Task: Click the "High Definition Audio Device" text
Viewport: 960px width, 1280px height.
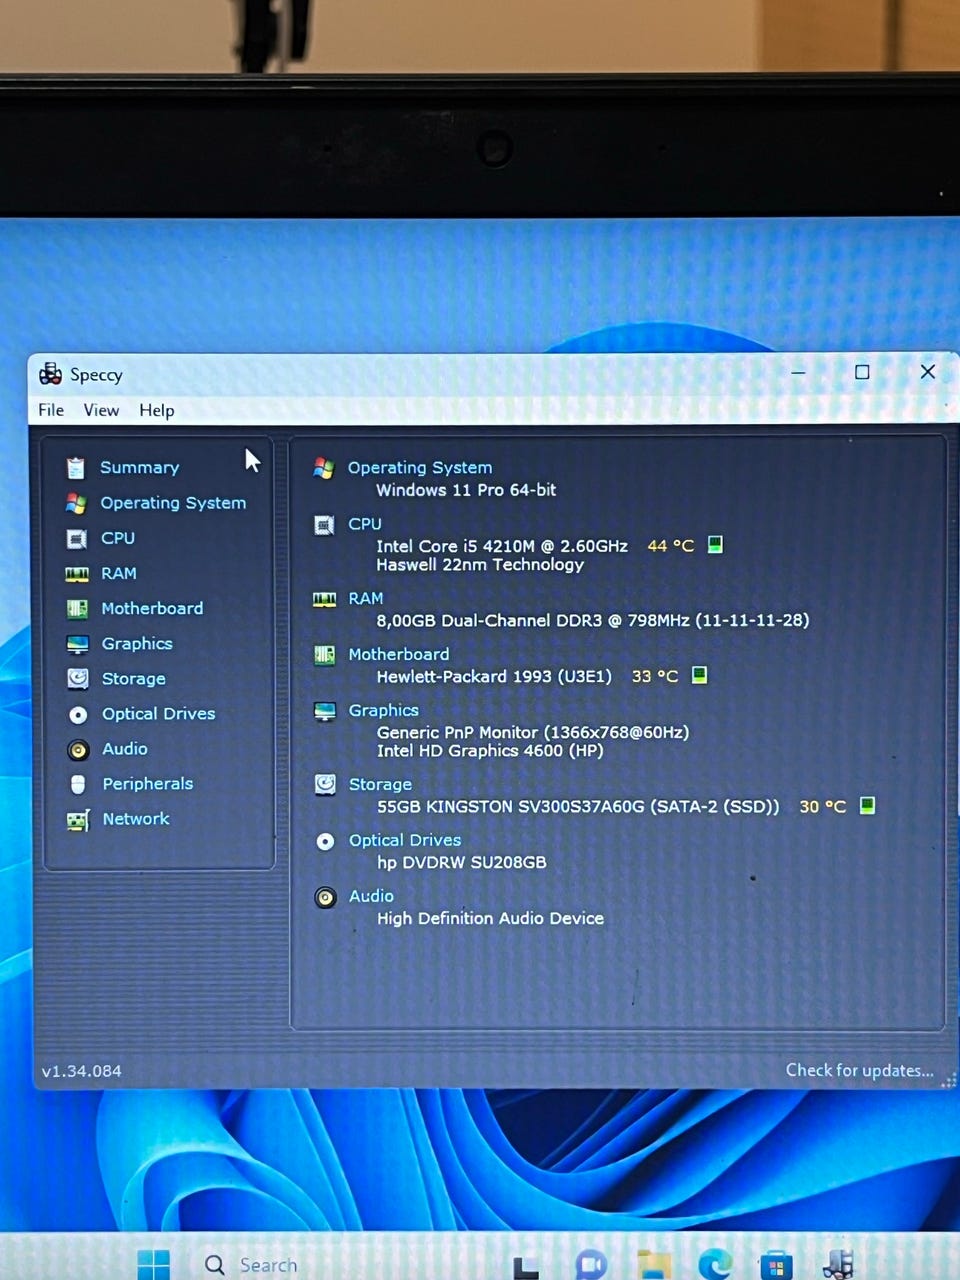Action: coord(490,918)
